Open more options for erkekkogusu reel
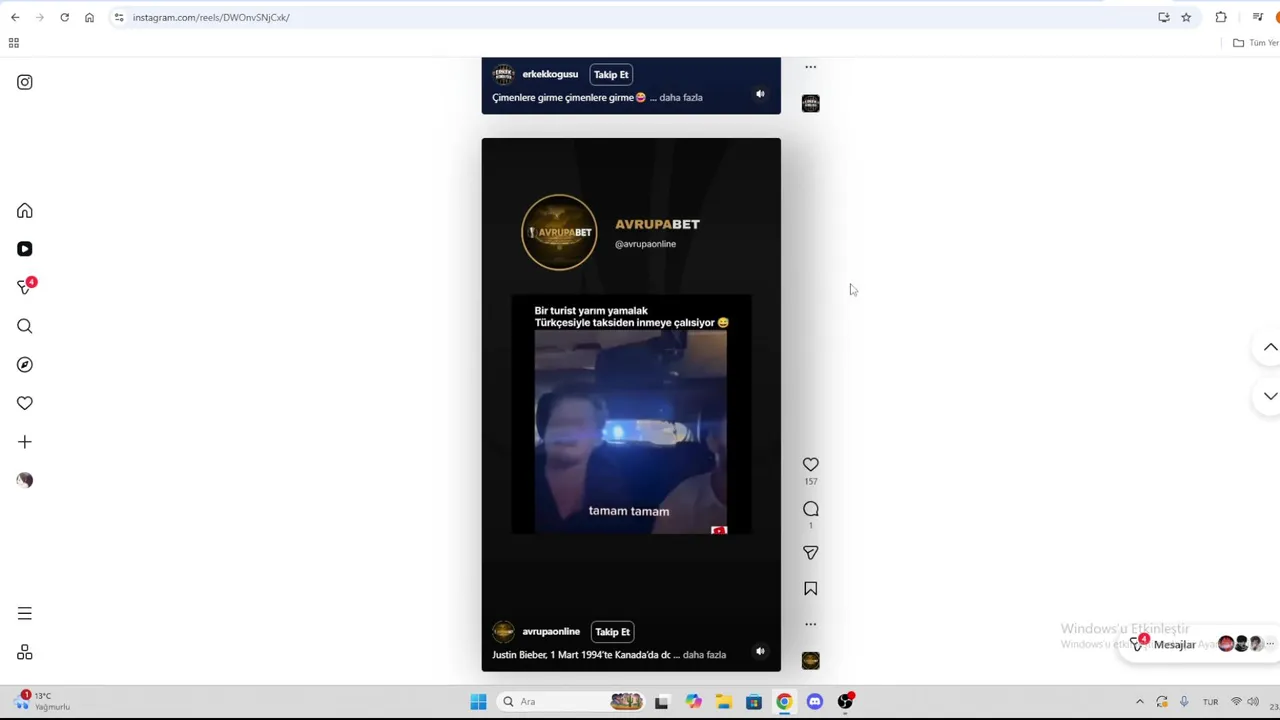The image size is (1280, 720). (x=811, y=67)
